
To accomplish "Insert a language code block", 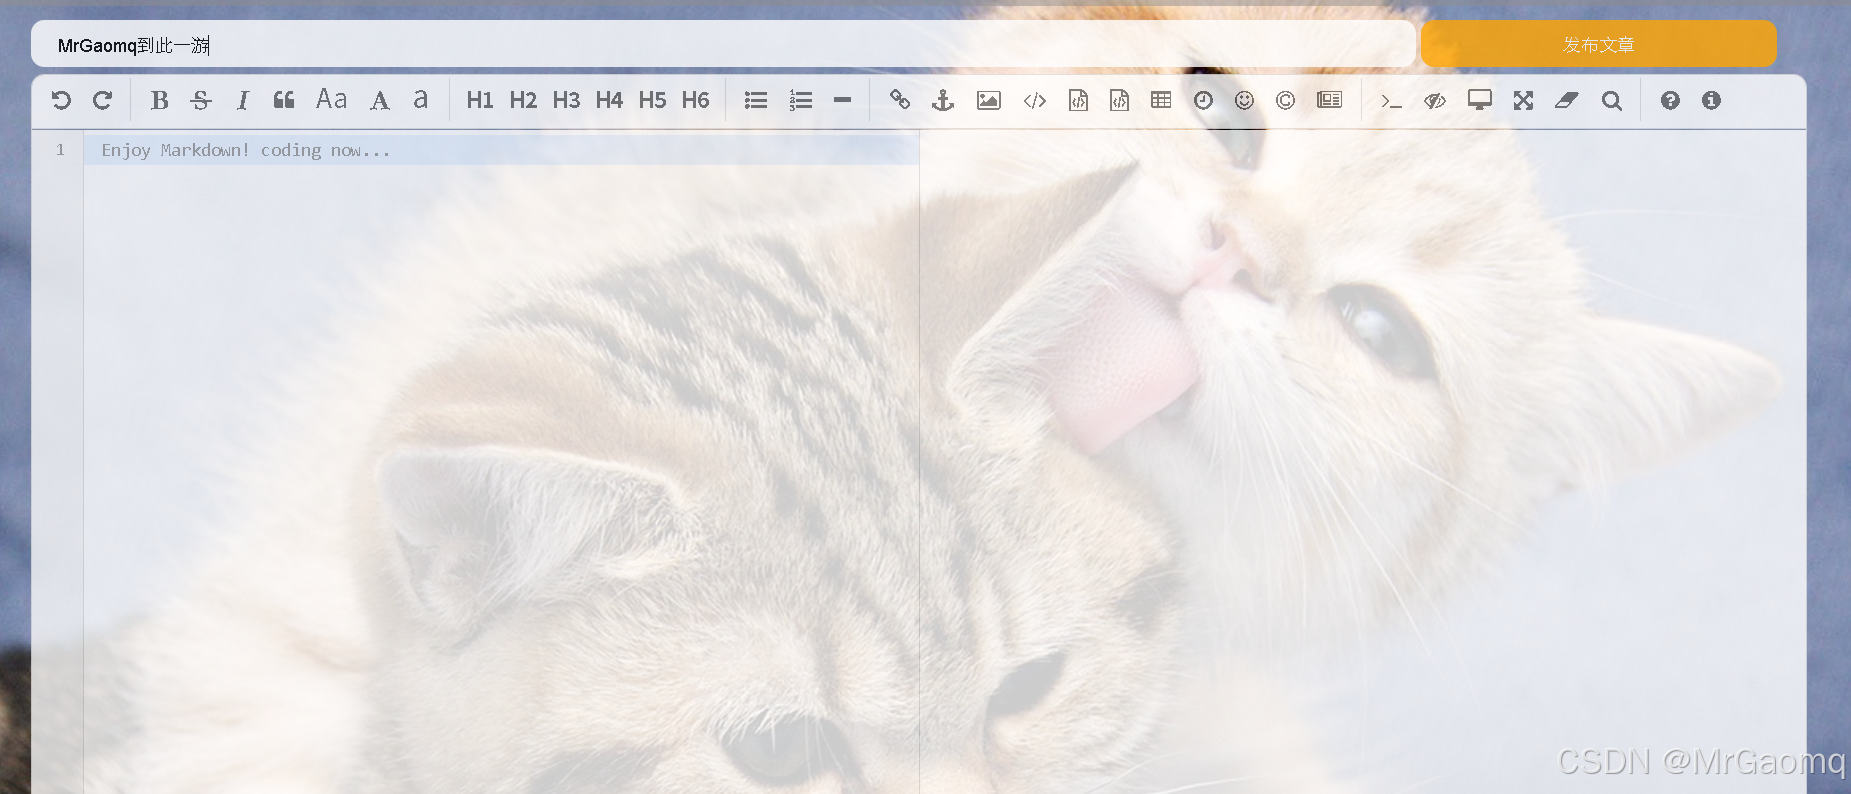I will pyautogui.click(x=1119, y=100).
